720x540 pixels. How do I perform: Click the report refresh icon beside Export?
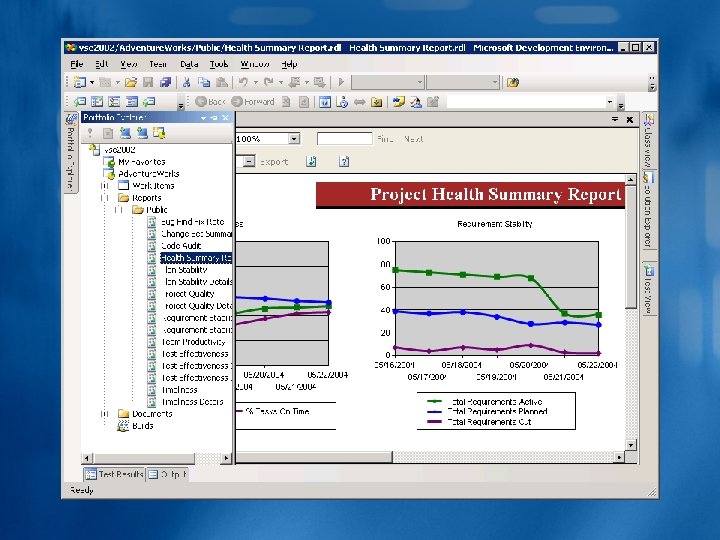(311, 162)
